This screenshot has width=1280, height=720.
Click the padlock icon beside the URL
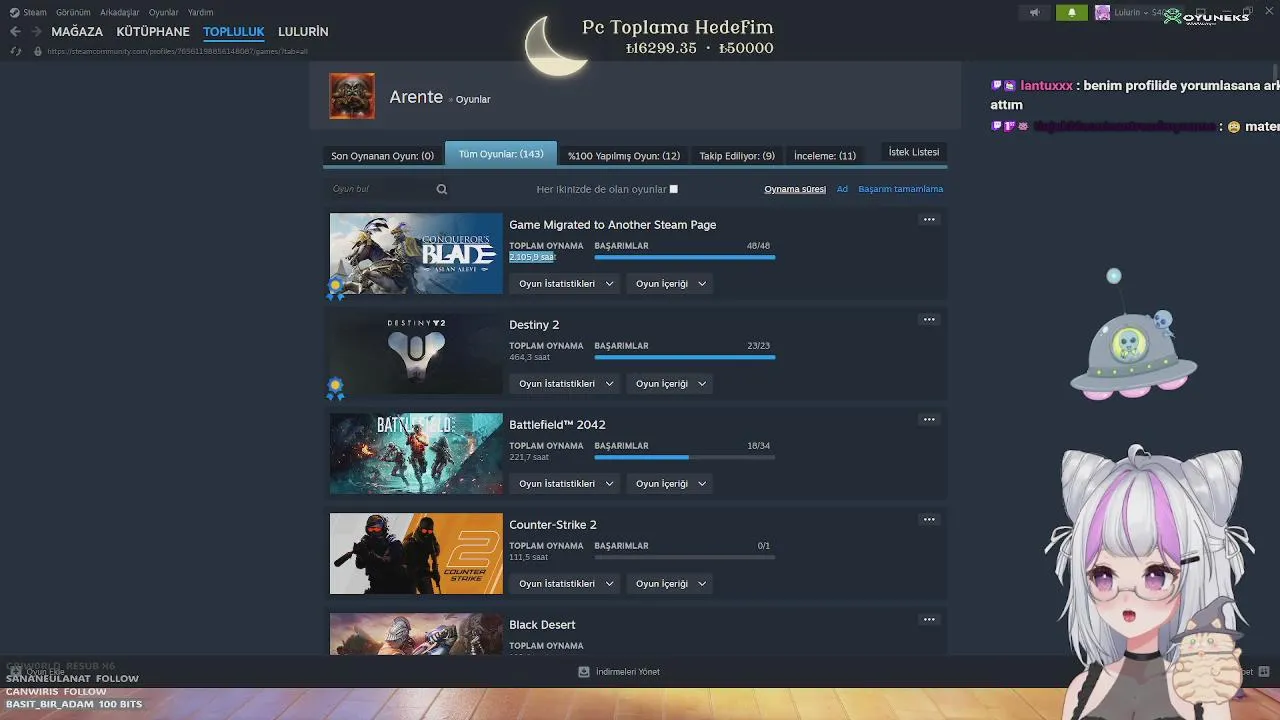coord(38,51)
